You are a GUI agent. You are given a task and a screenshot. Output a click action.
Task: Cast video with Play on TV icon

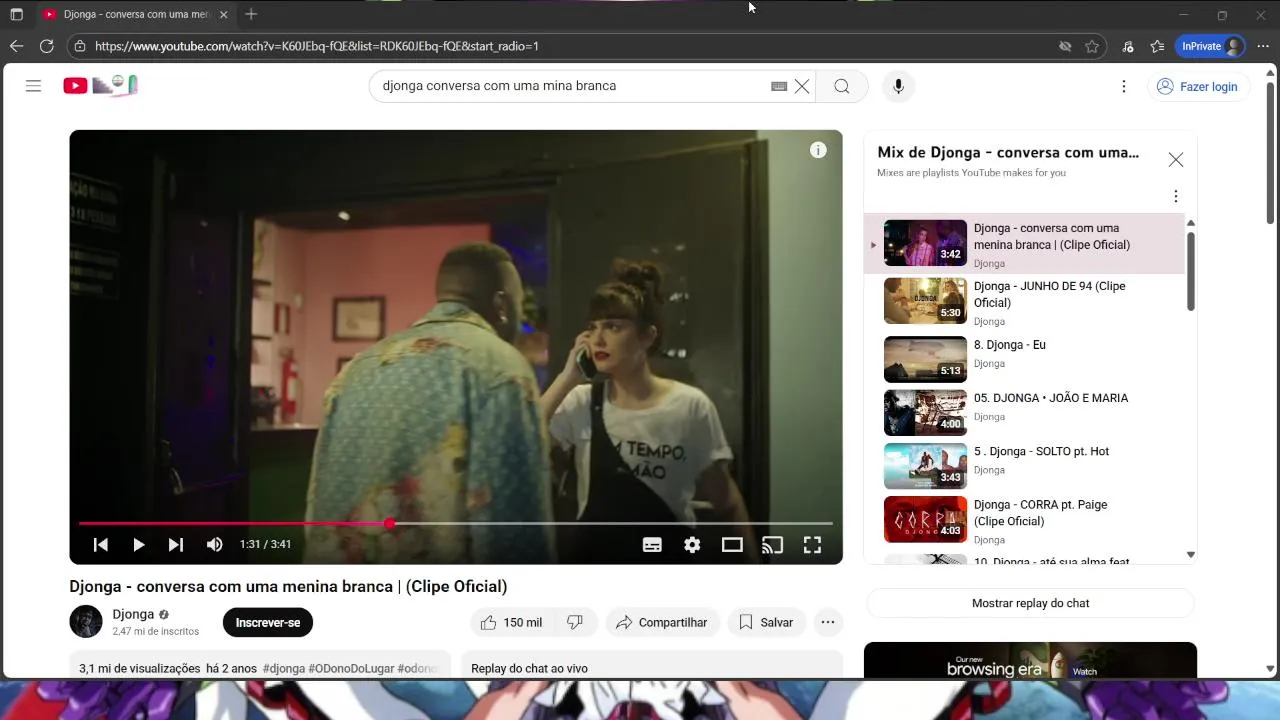tap(772, 545)
